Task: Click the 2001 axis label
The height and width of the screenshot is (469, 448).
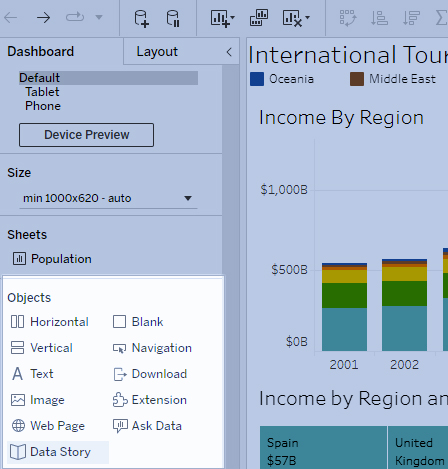Action: (x=344, y=365)
